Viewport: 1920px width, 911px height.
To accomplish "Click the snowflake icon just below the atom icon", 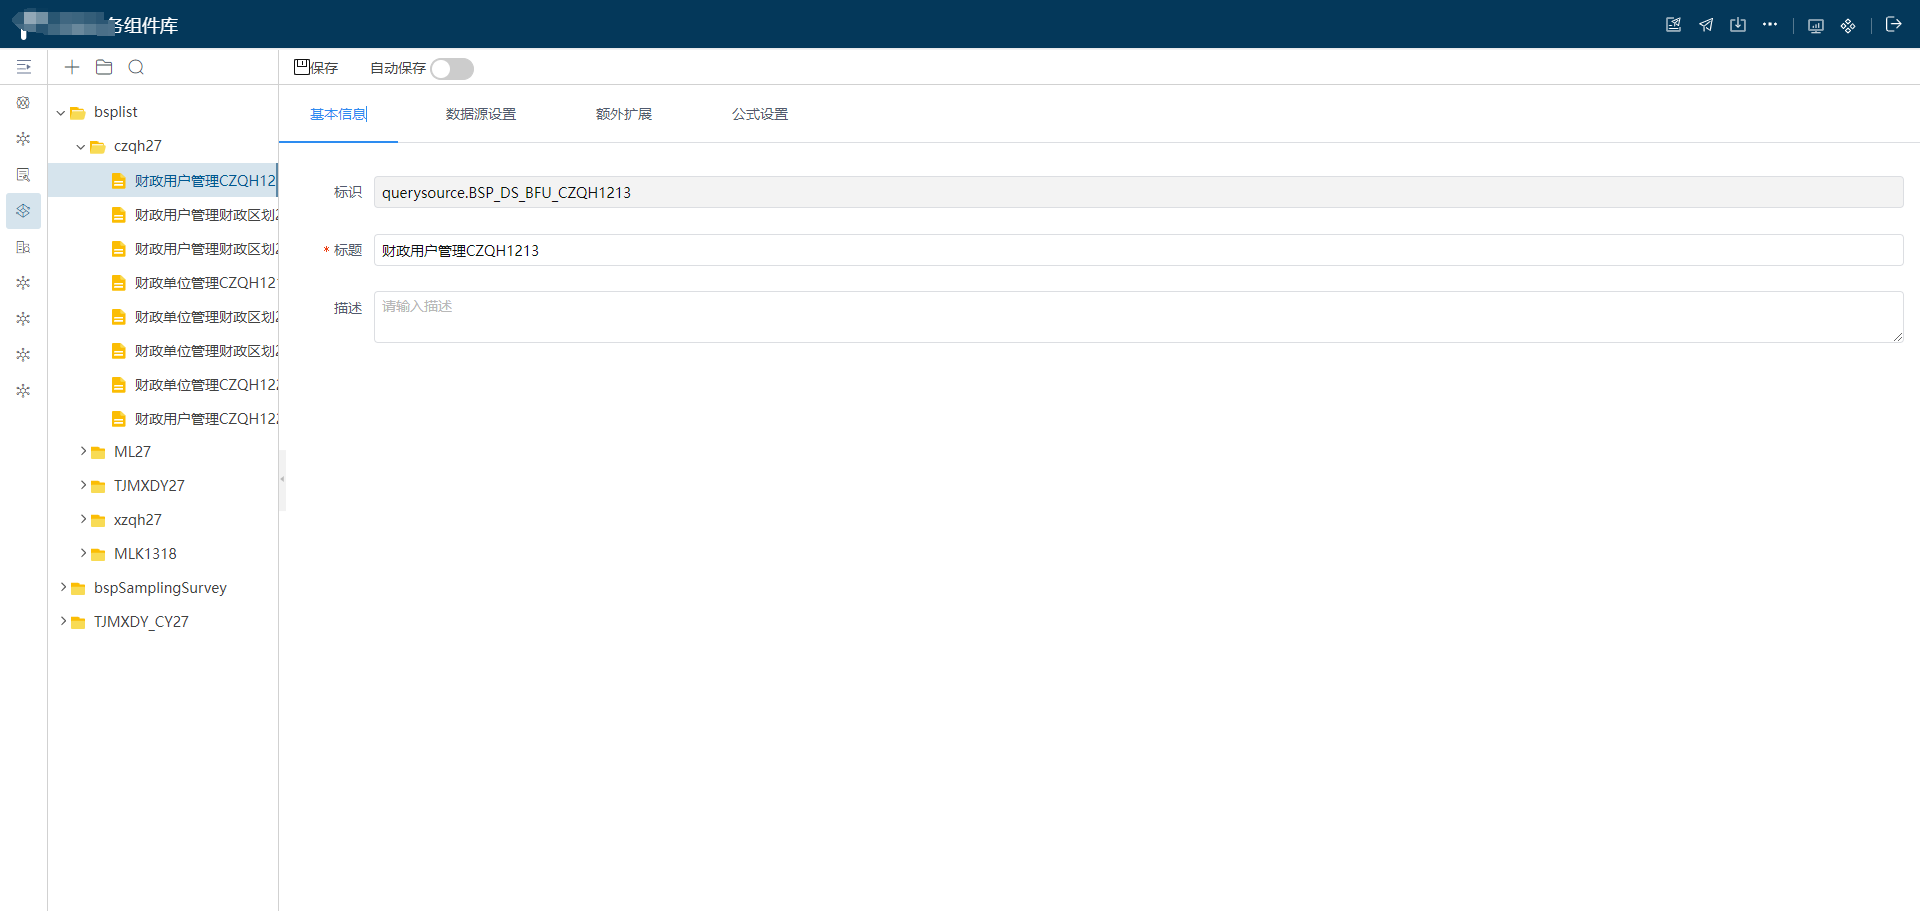I will click(x=23, y=139).
